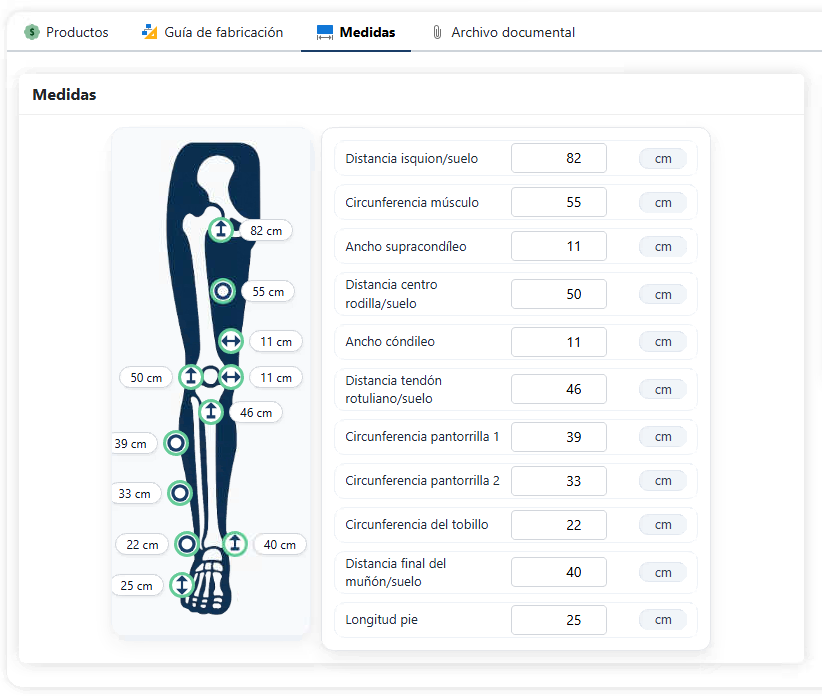This screenshot has width=822, height=698.
Task: Click the 46 cm patellar tendon marker
Action: [x=211, y=411]
